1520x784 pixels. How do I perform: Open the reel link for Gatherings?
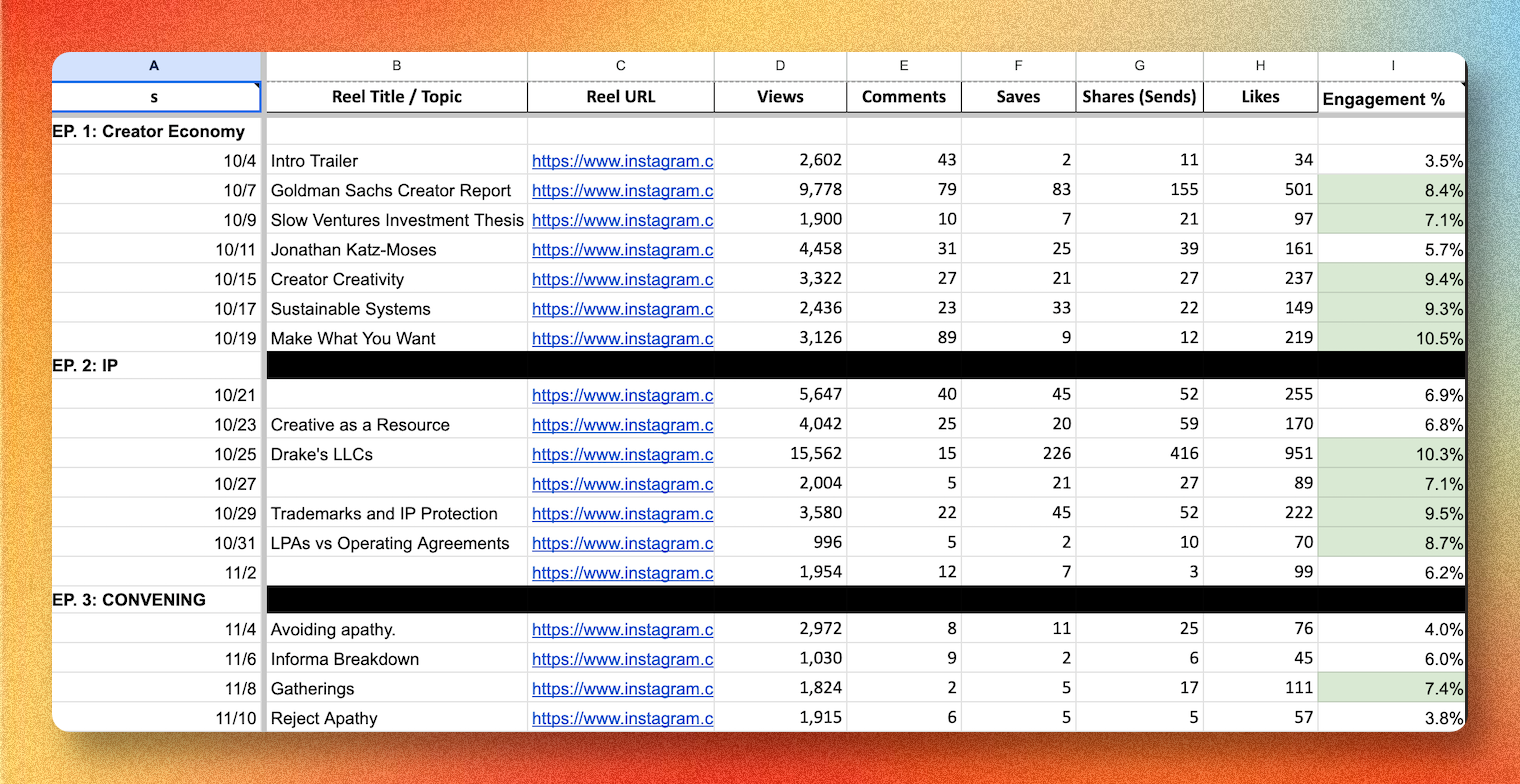click(x=621, y=689)
